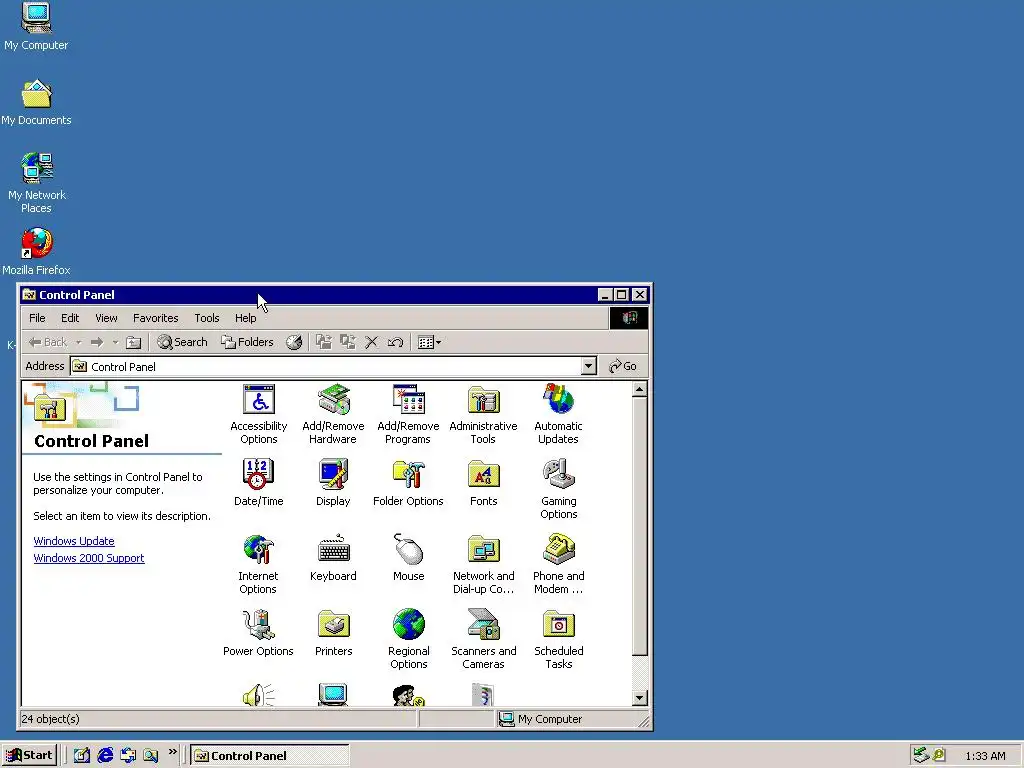The height and width of the screenshot is (768, 1024).
Task: Select My Documents desktop icon
Action: click(x=36, y=103)
